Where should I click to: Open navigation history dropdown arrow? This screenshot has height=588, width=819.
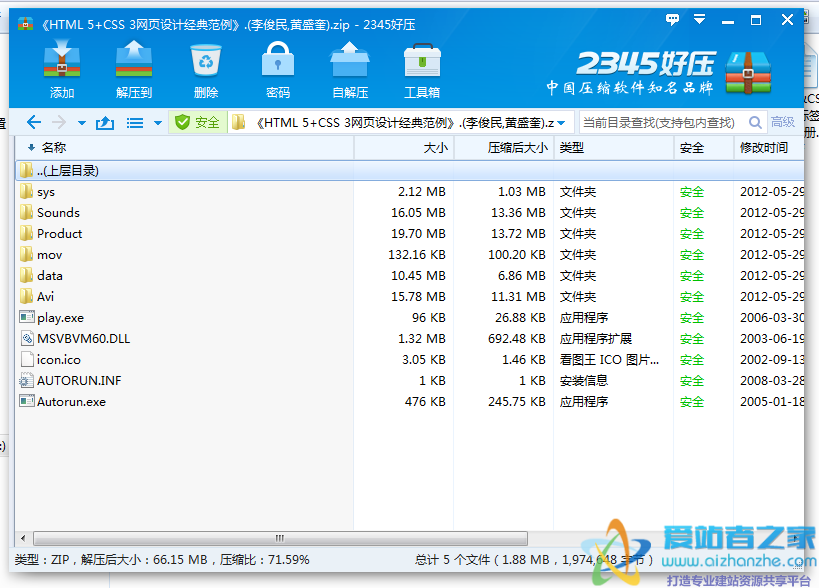click(81, 123)
